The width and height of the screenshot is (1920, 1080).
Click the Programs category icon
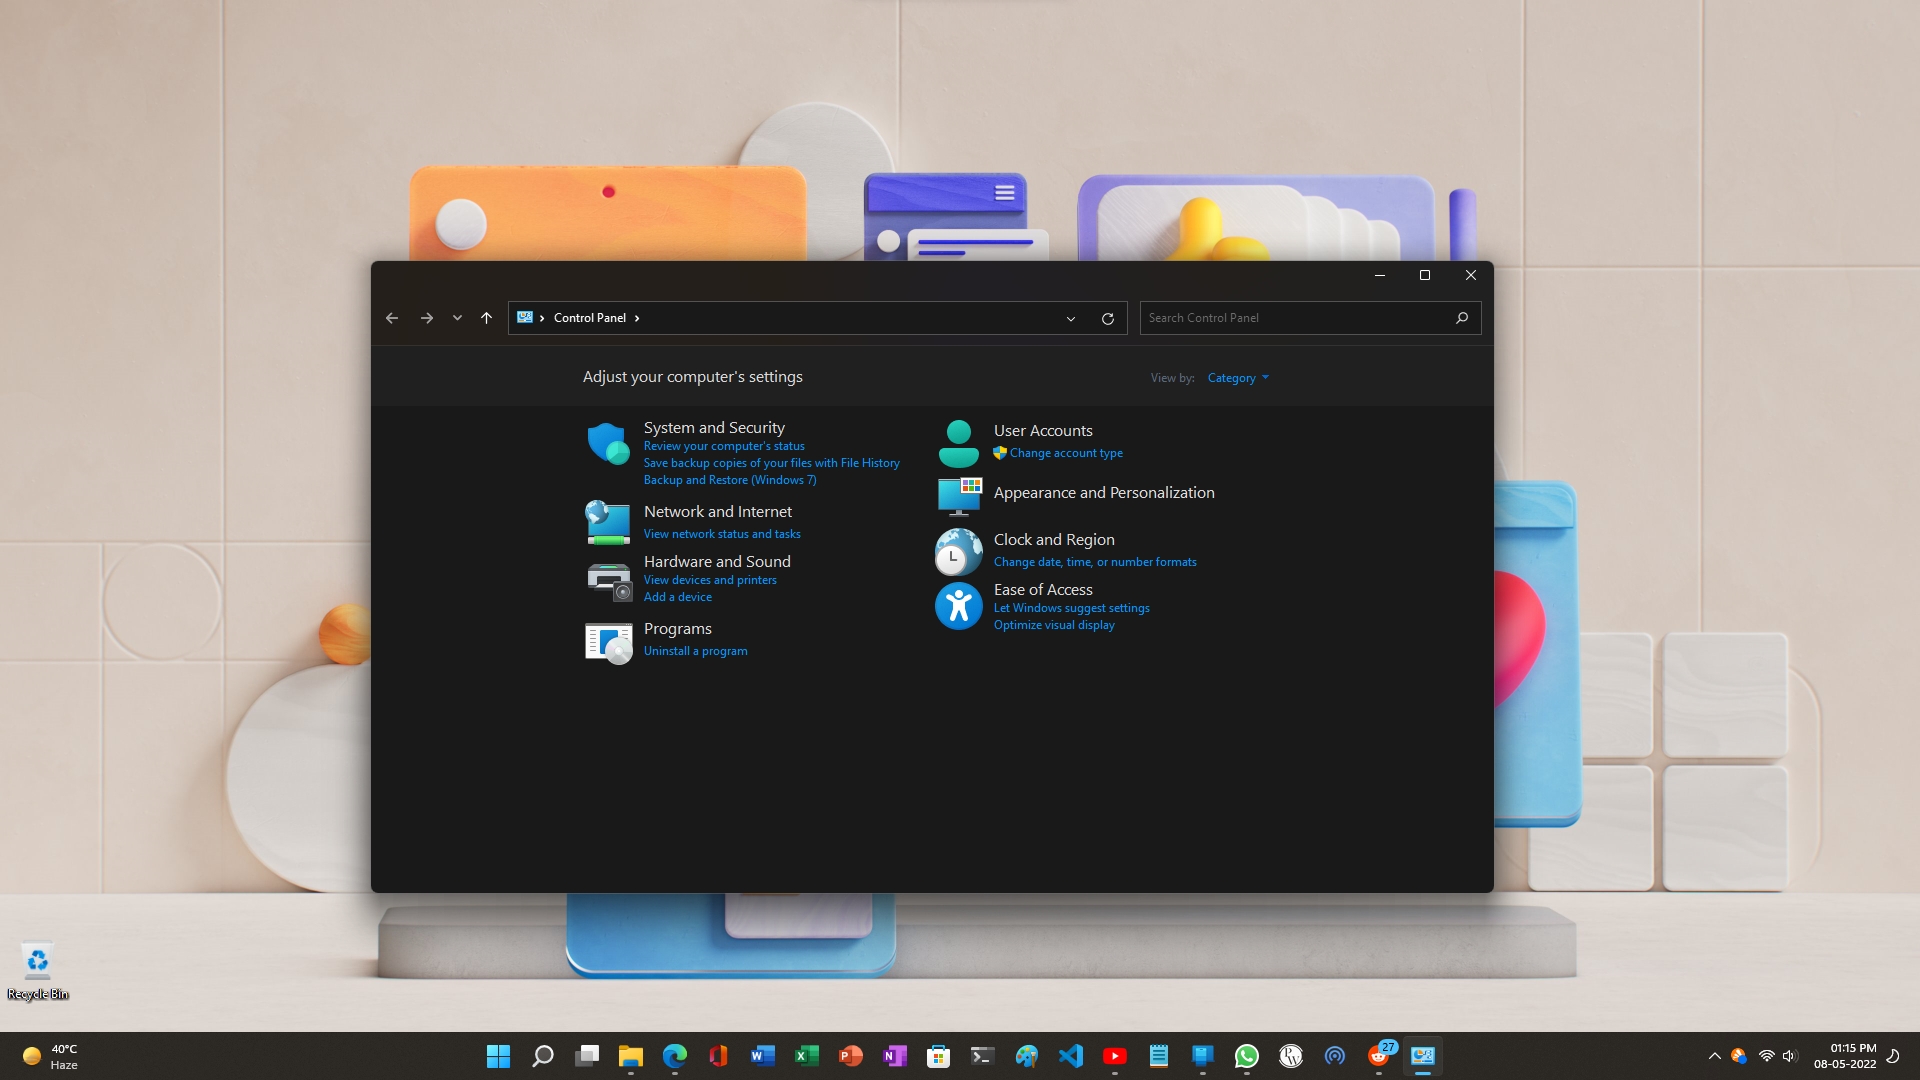(608, 643)
